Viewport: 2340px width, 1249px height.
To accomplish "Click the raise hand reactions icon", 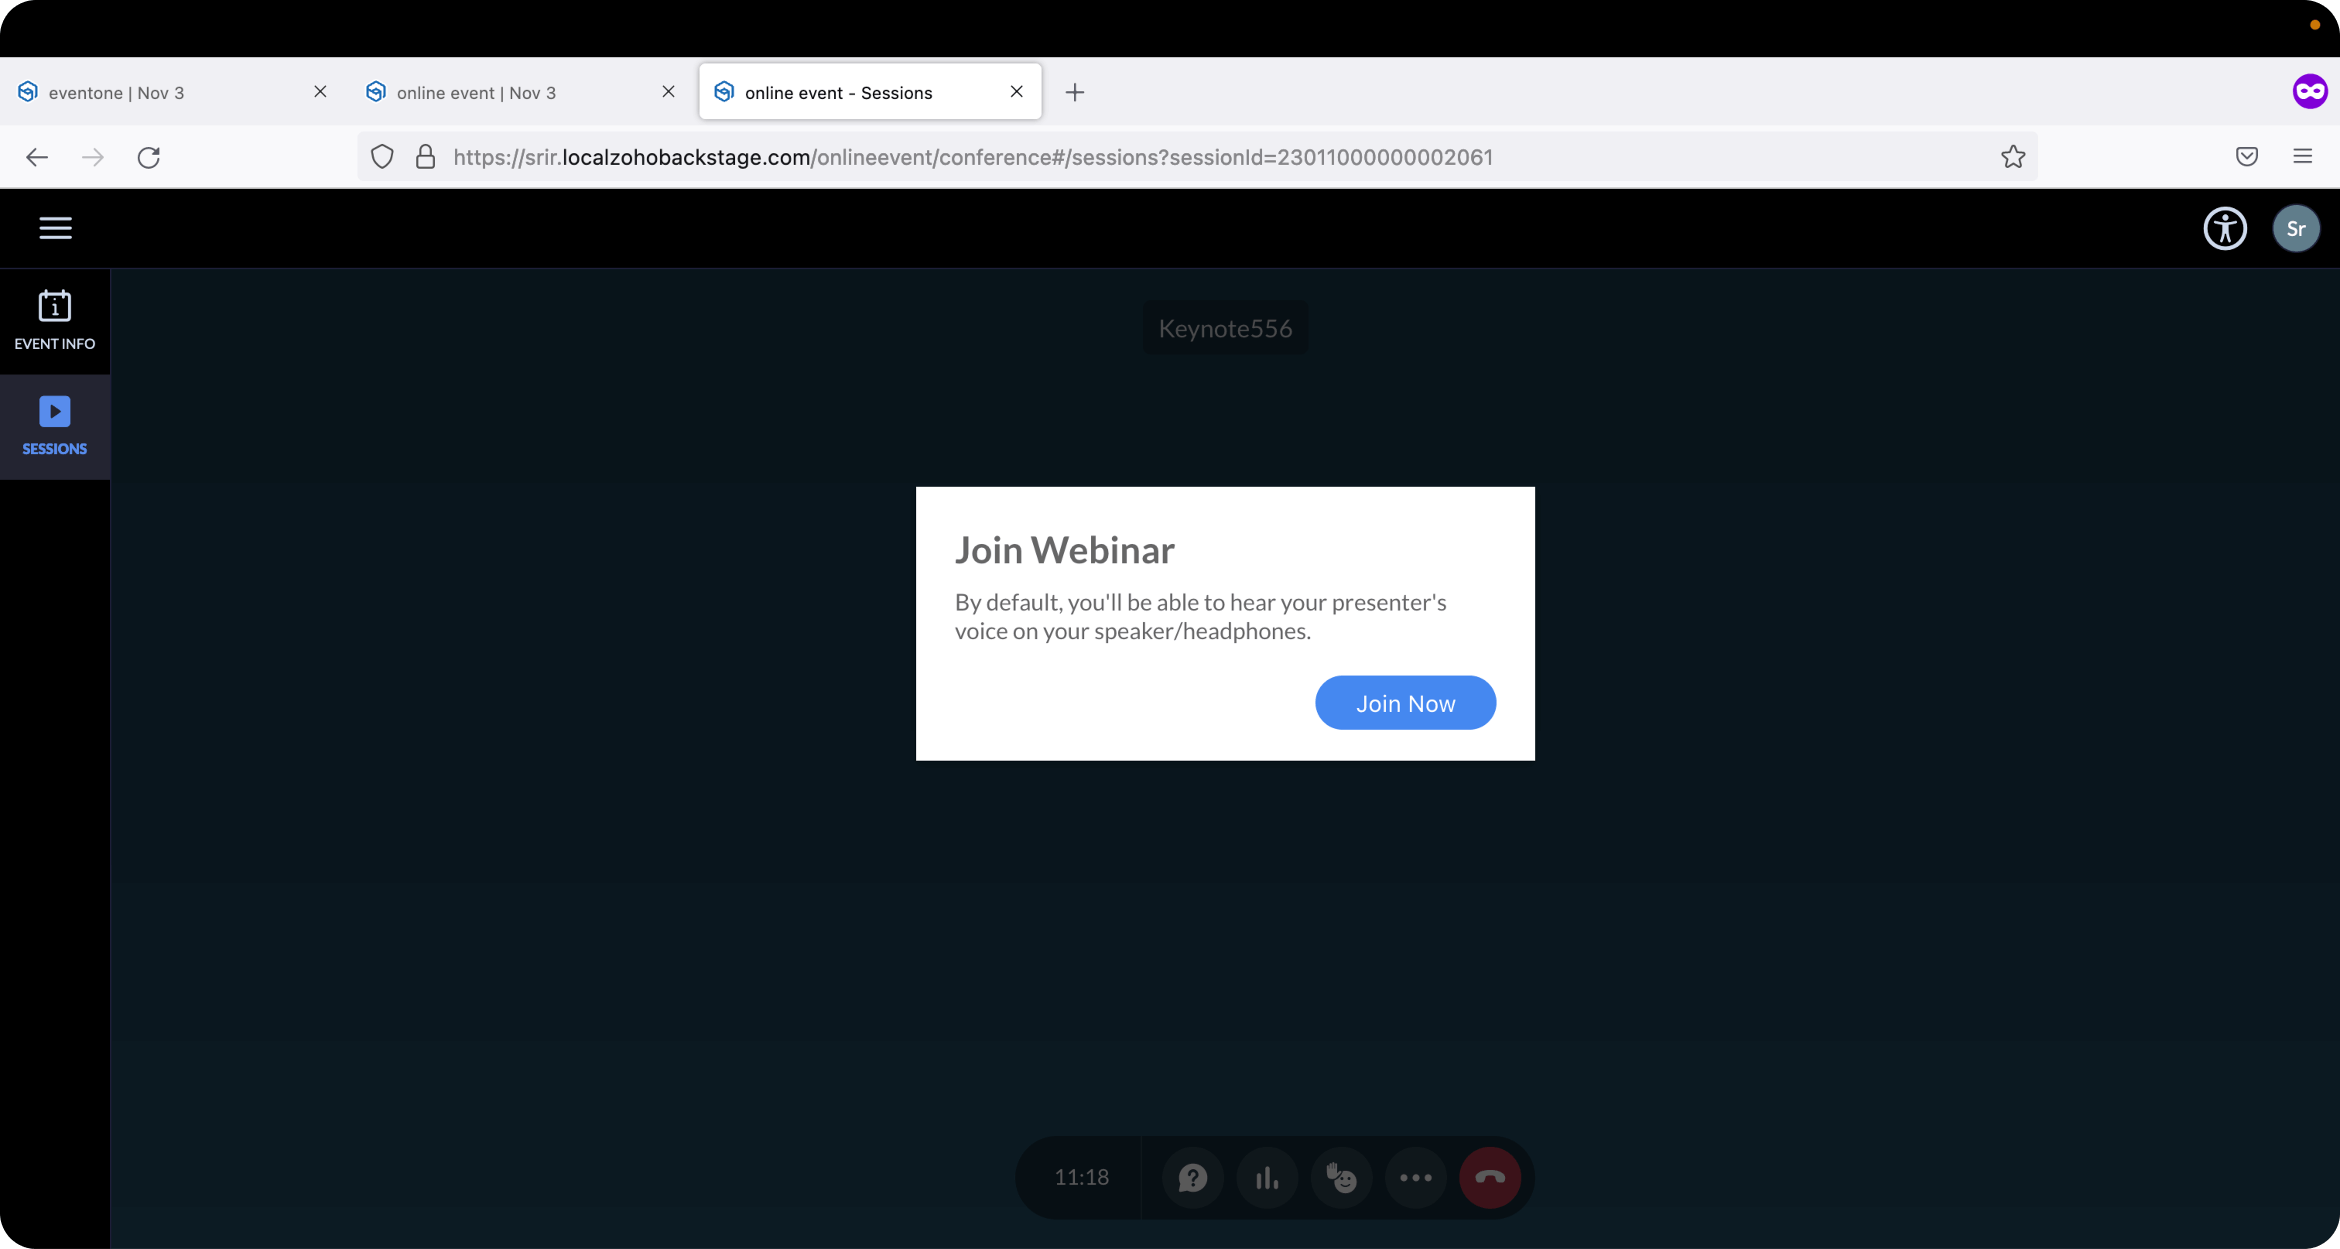I will (1341, 1178).
